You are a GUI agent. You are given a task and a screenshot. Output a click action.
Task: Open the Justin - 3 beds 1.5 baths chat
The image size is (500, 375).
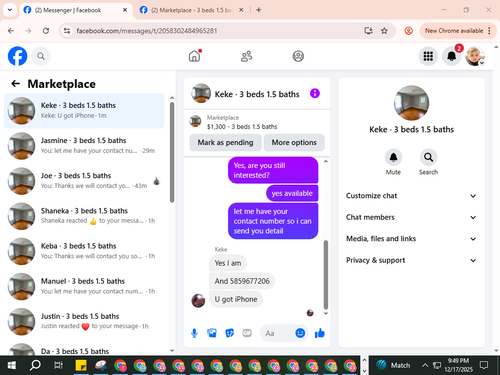click(x=84, y=321)
